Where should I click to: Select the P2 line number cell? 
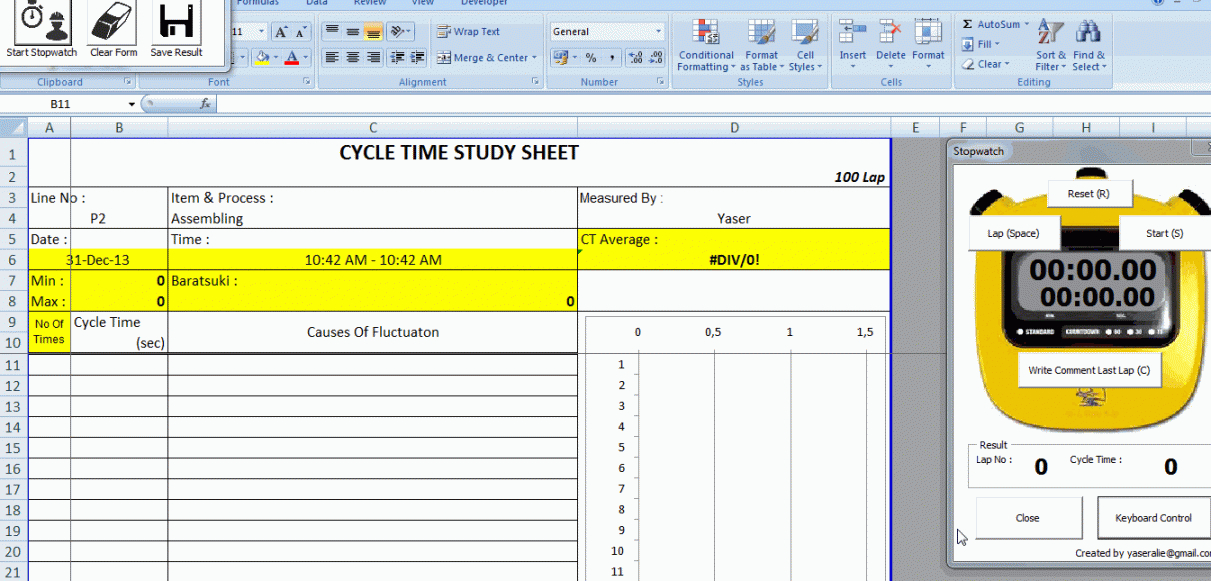[98, 218]
